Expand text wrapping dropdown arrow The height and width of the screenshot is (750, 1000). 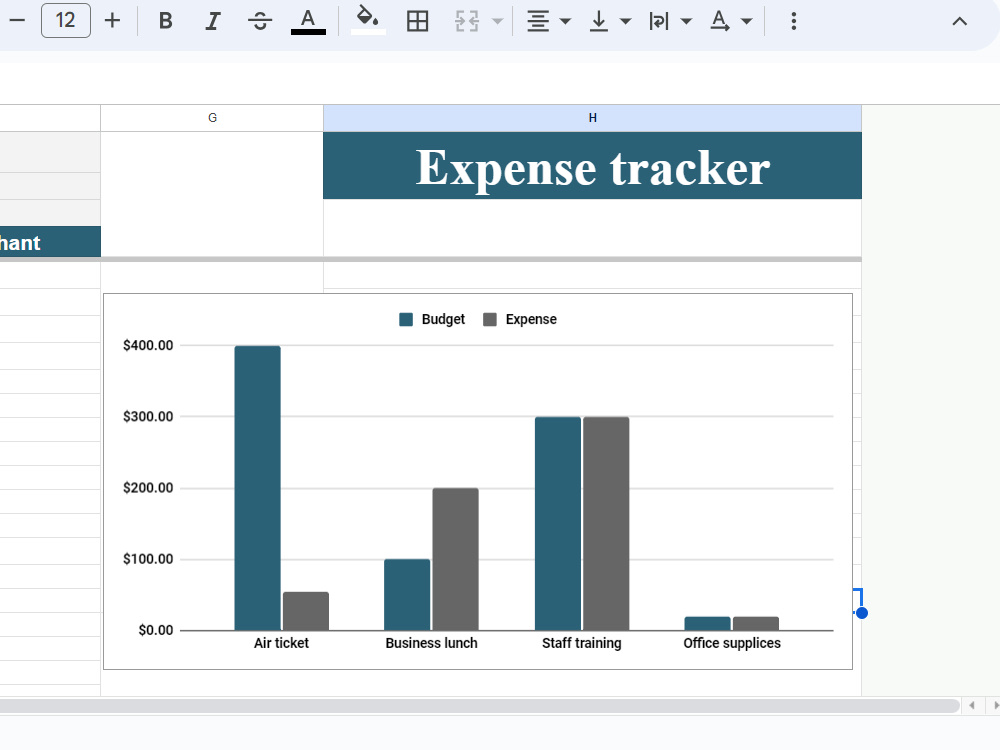point(686,21)
